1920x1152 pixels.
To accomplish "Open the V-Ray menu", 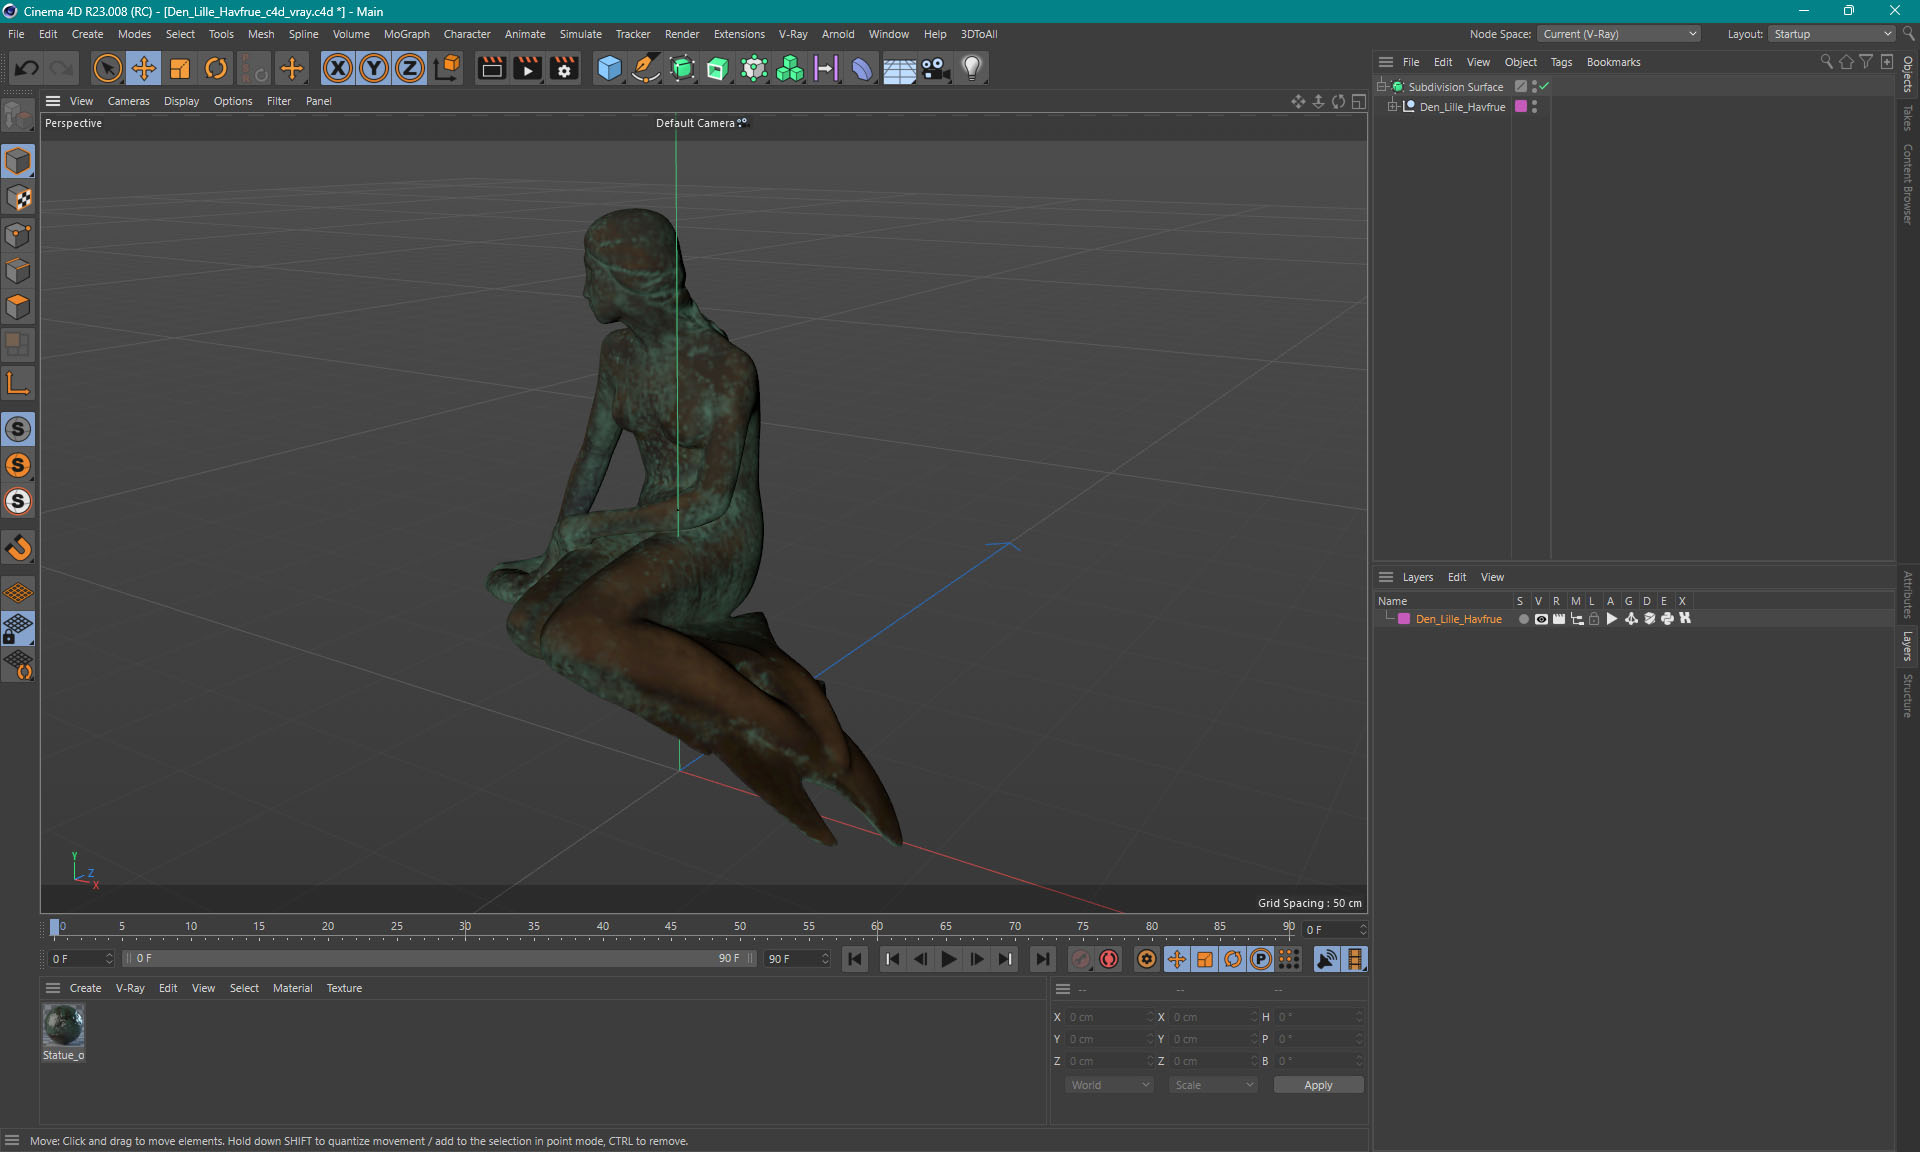I will pos(793,34).
